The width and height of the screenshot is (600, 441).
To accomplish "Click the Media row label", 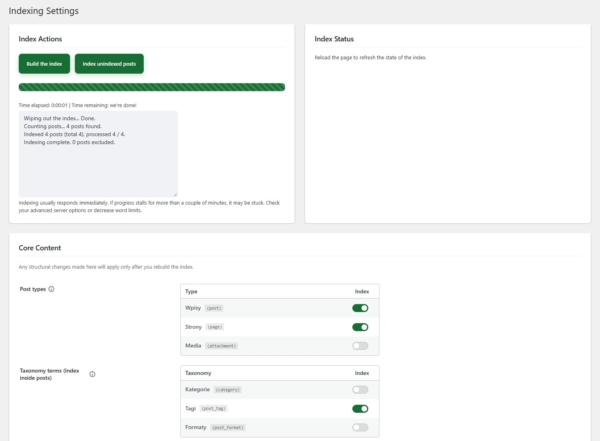I will click(193, 346).
